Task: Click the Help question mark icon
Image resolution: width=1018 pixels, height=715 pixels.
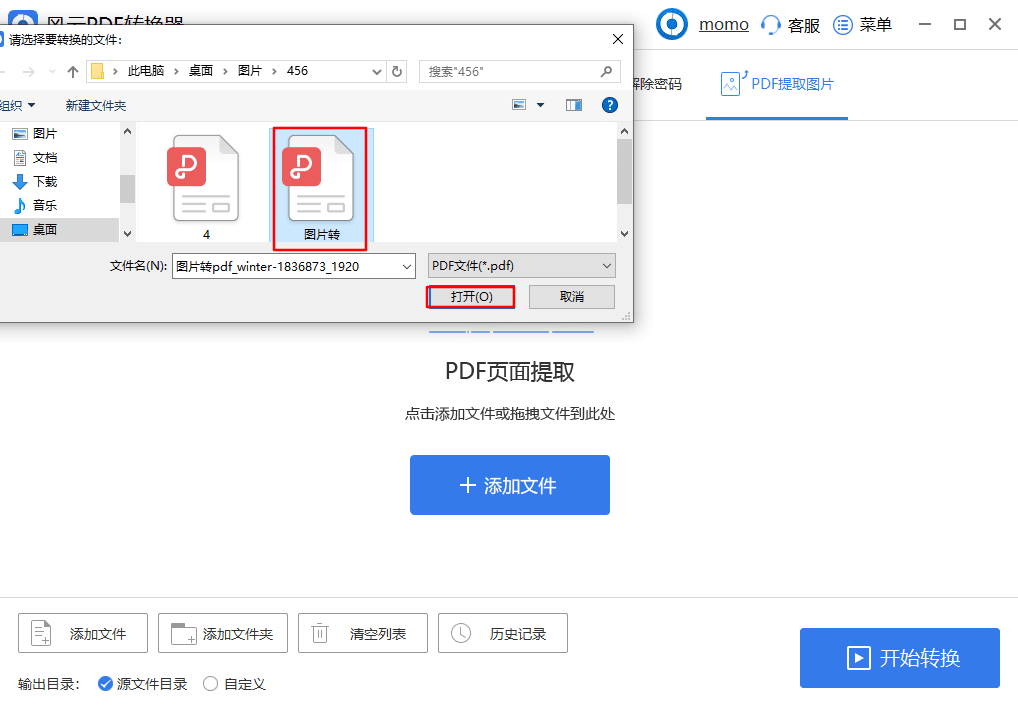Action: pos(609,104)
